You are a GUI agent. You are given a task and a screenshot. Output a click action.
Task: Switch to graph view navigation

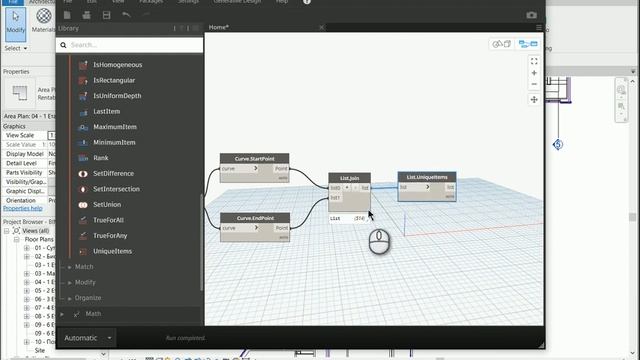point(528,44)
